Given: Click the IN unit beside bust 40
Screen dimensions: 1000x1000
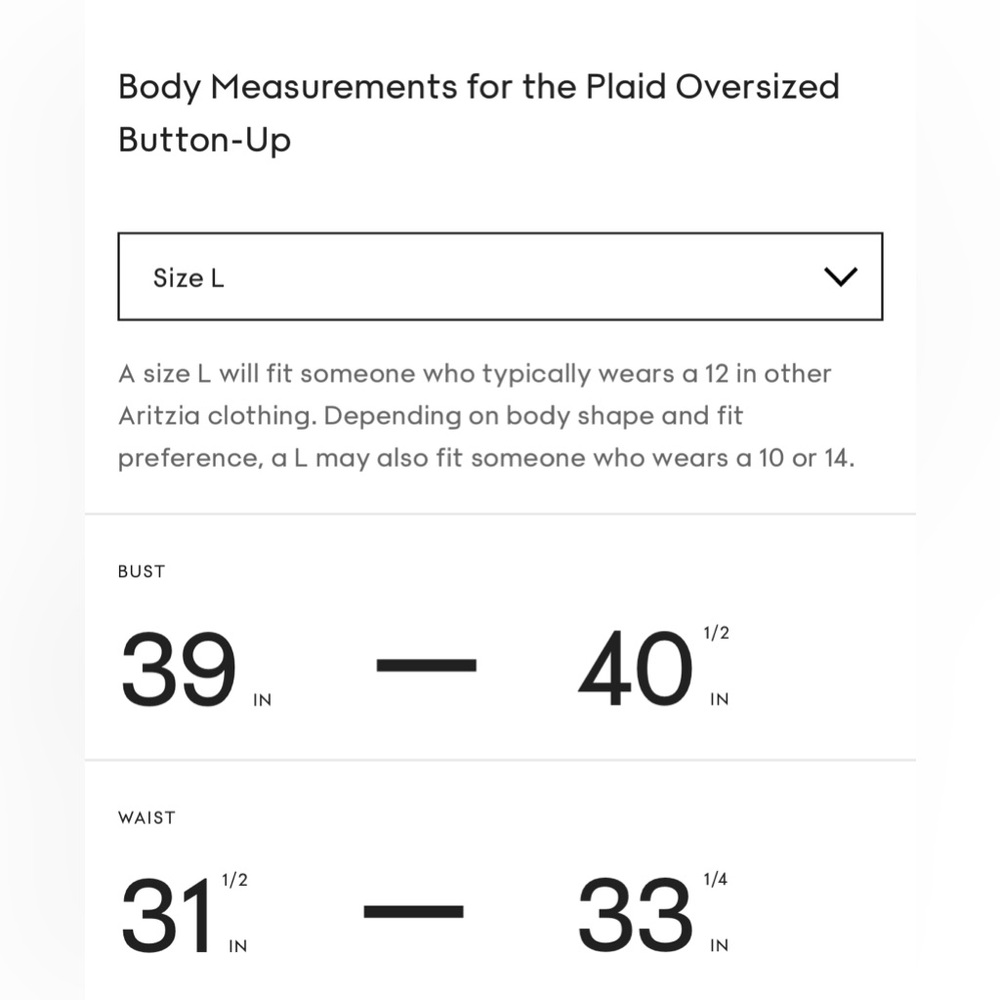Looking at the screenshot, I should (719, 700).
